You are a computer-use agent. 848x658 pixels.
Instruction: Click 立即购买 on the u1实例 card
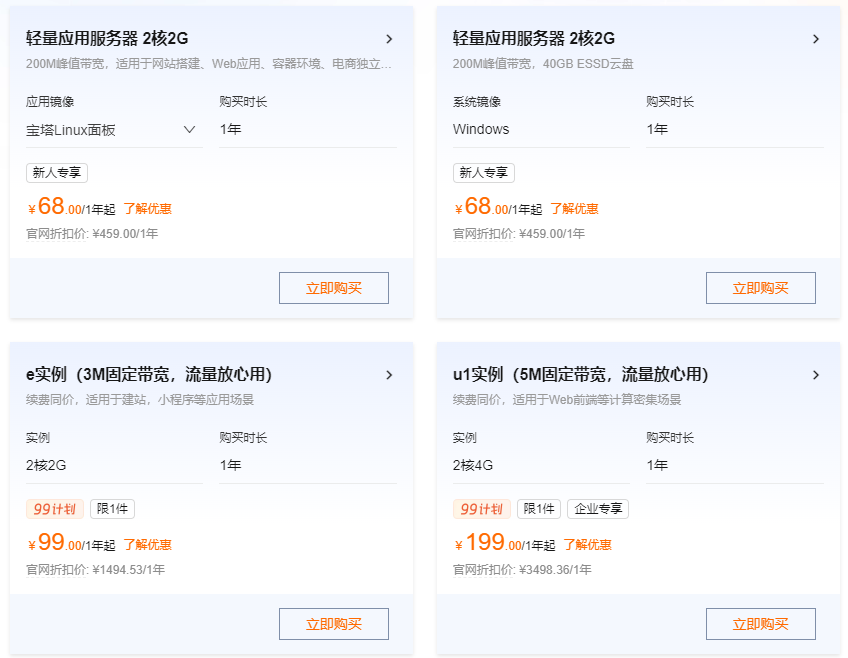(x=761, y=623)
